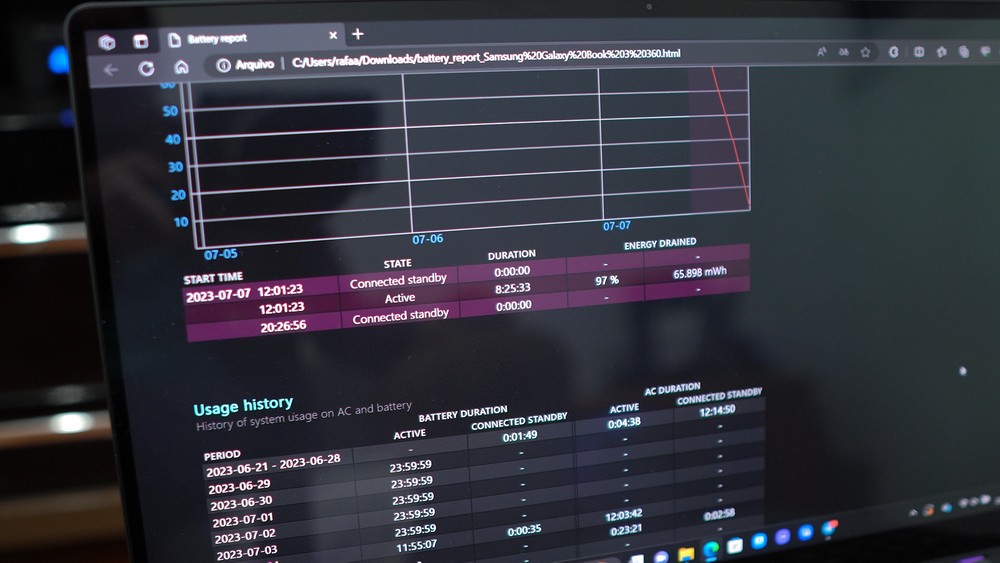Open the Collections icon
Image resolution: width=1000 pixels, height=563 pixels.
(x=964, y=52)
